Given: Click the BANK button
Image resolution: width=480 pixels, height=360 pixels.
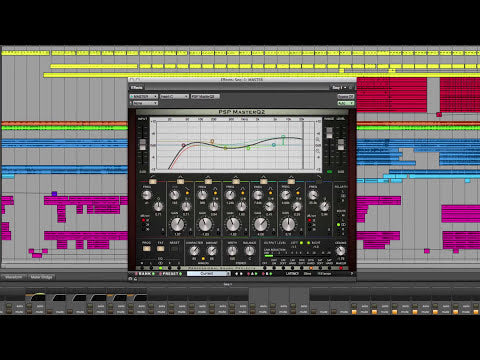Looking at the screenshot, I should [144, 274].
